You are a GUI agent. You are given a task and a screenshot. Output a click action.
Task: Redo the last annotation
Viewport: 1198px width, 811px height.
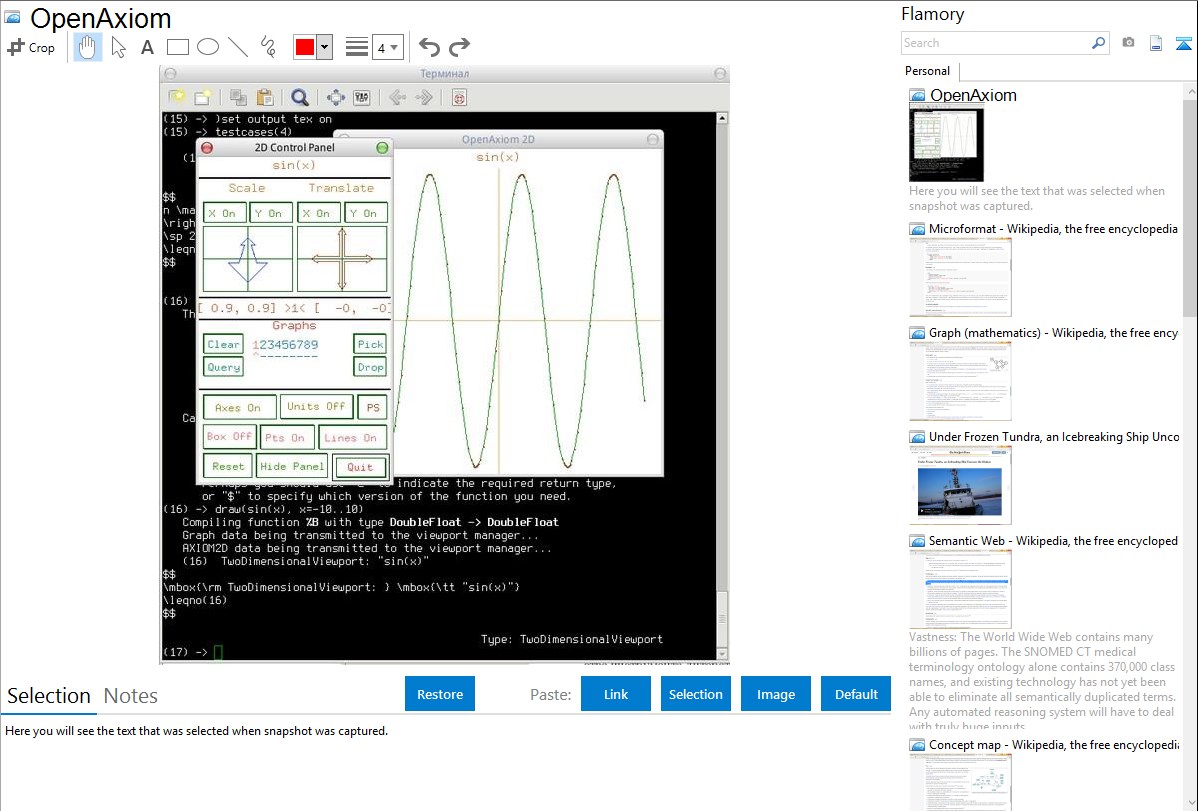coord(459,47)
